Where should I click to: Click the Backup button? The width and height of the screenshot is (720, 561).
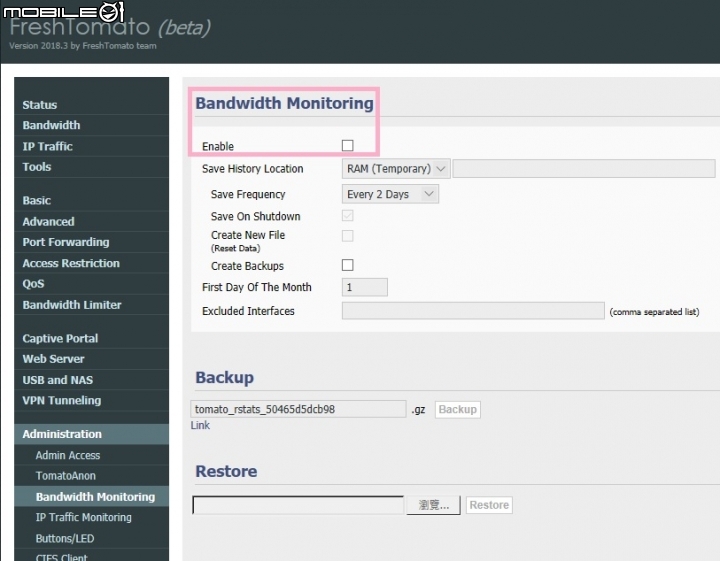click(457, 410)
